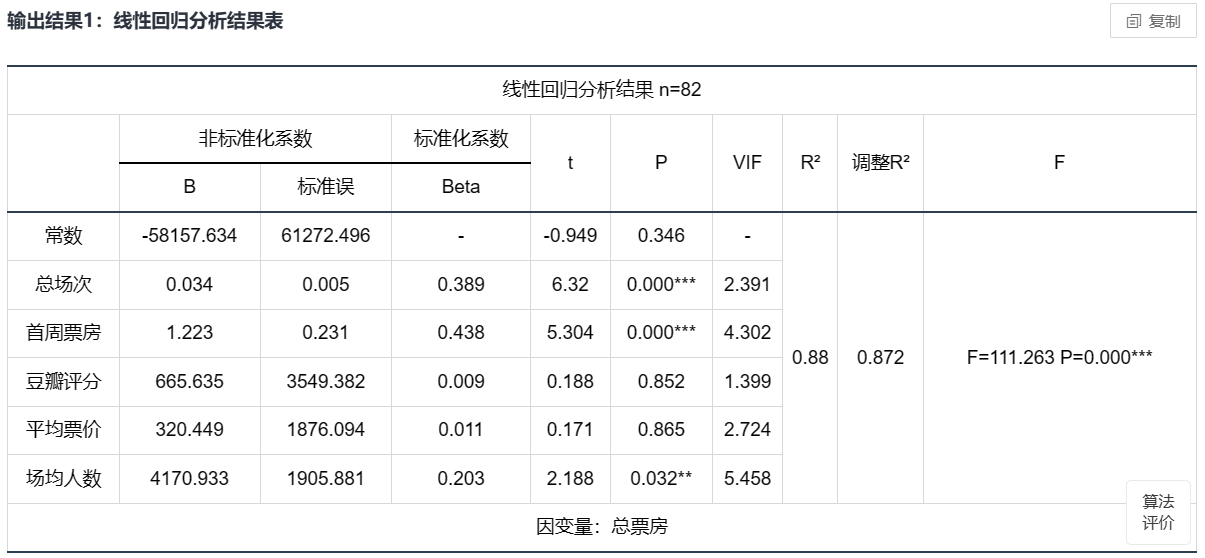Click the constant B value -58157.634
This screenshot has width=1205, height=558.
point(190,236)
